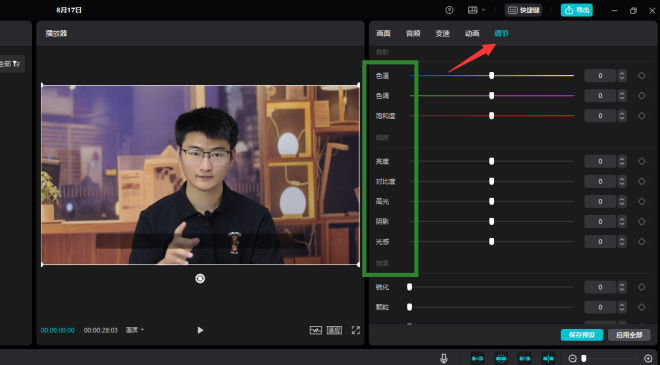Play the video in the player
660x365 pixels.
(x=200, y=330)
